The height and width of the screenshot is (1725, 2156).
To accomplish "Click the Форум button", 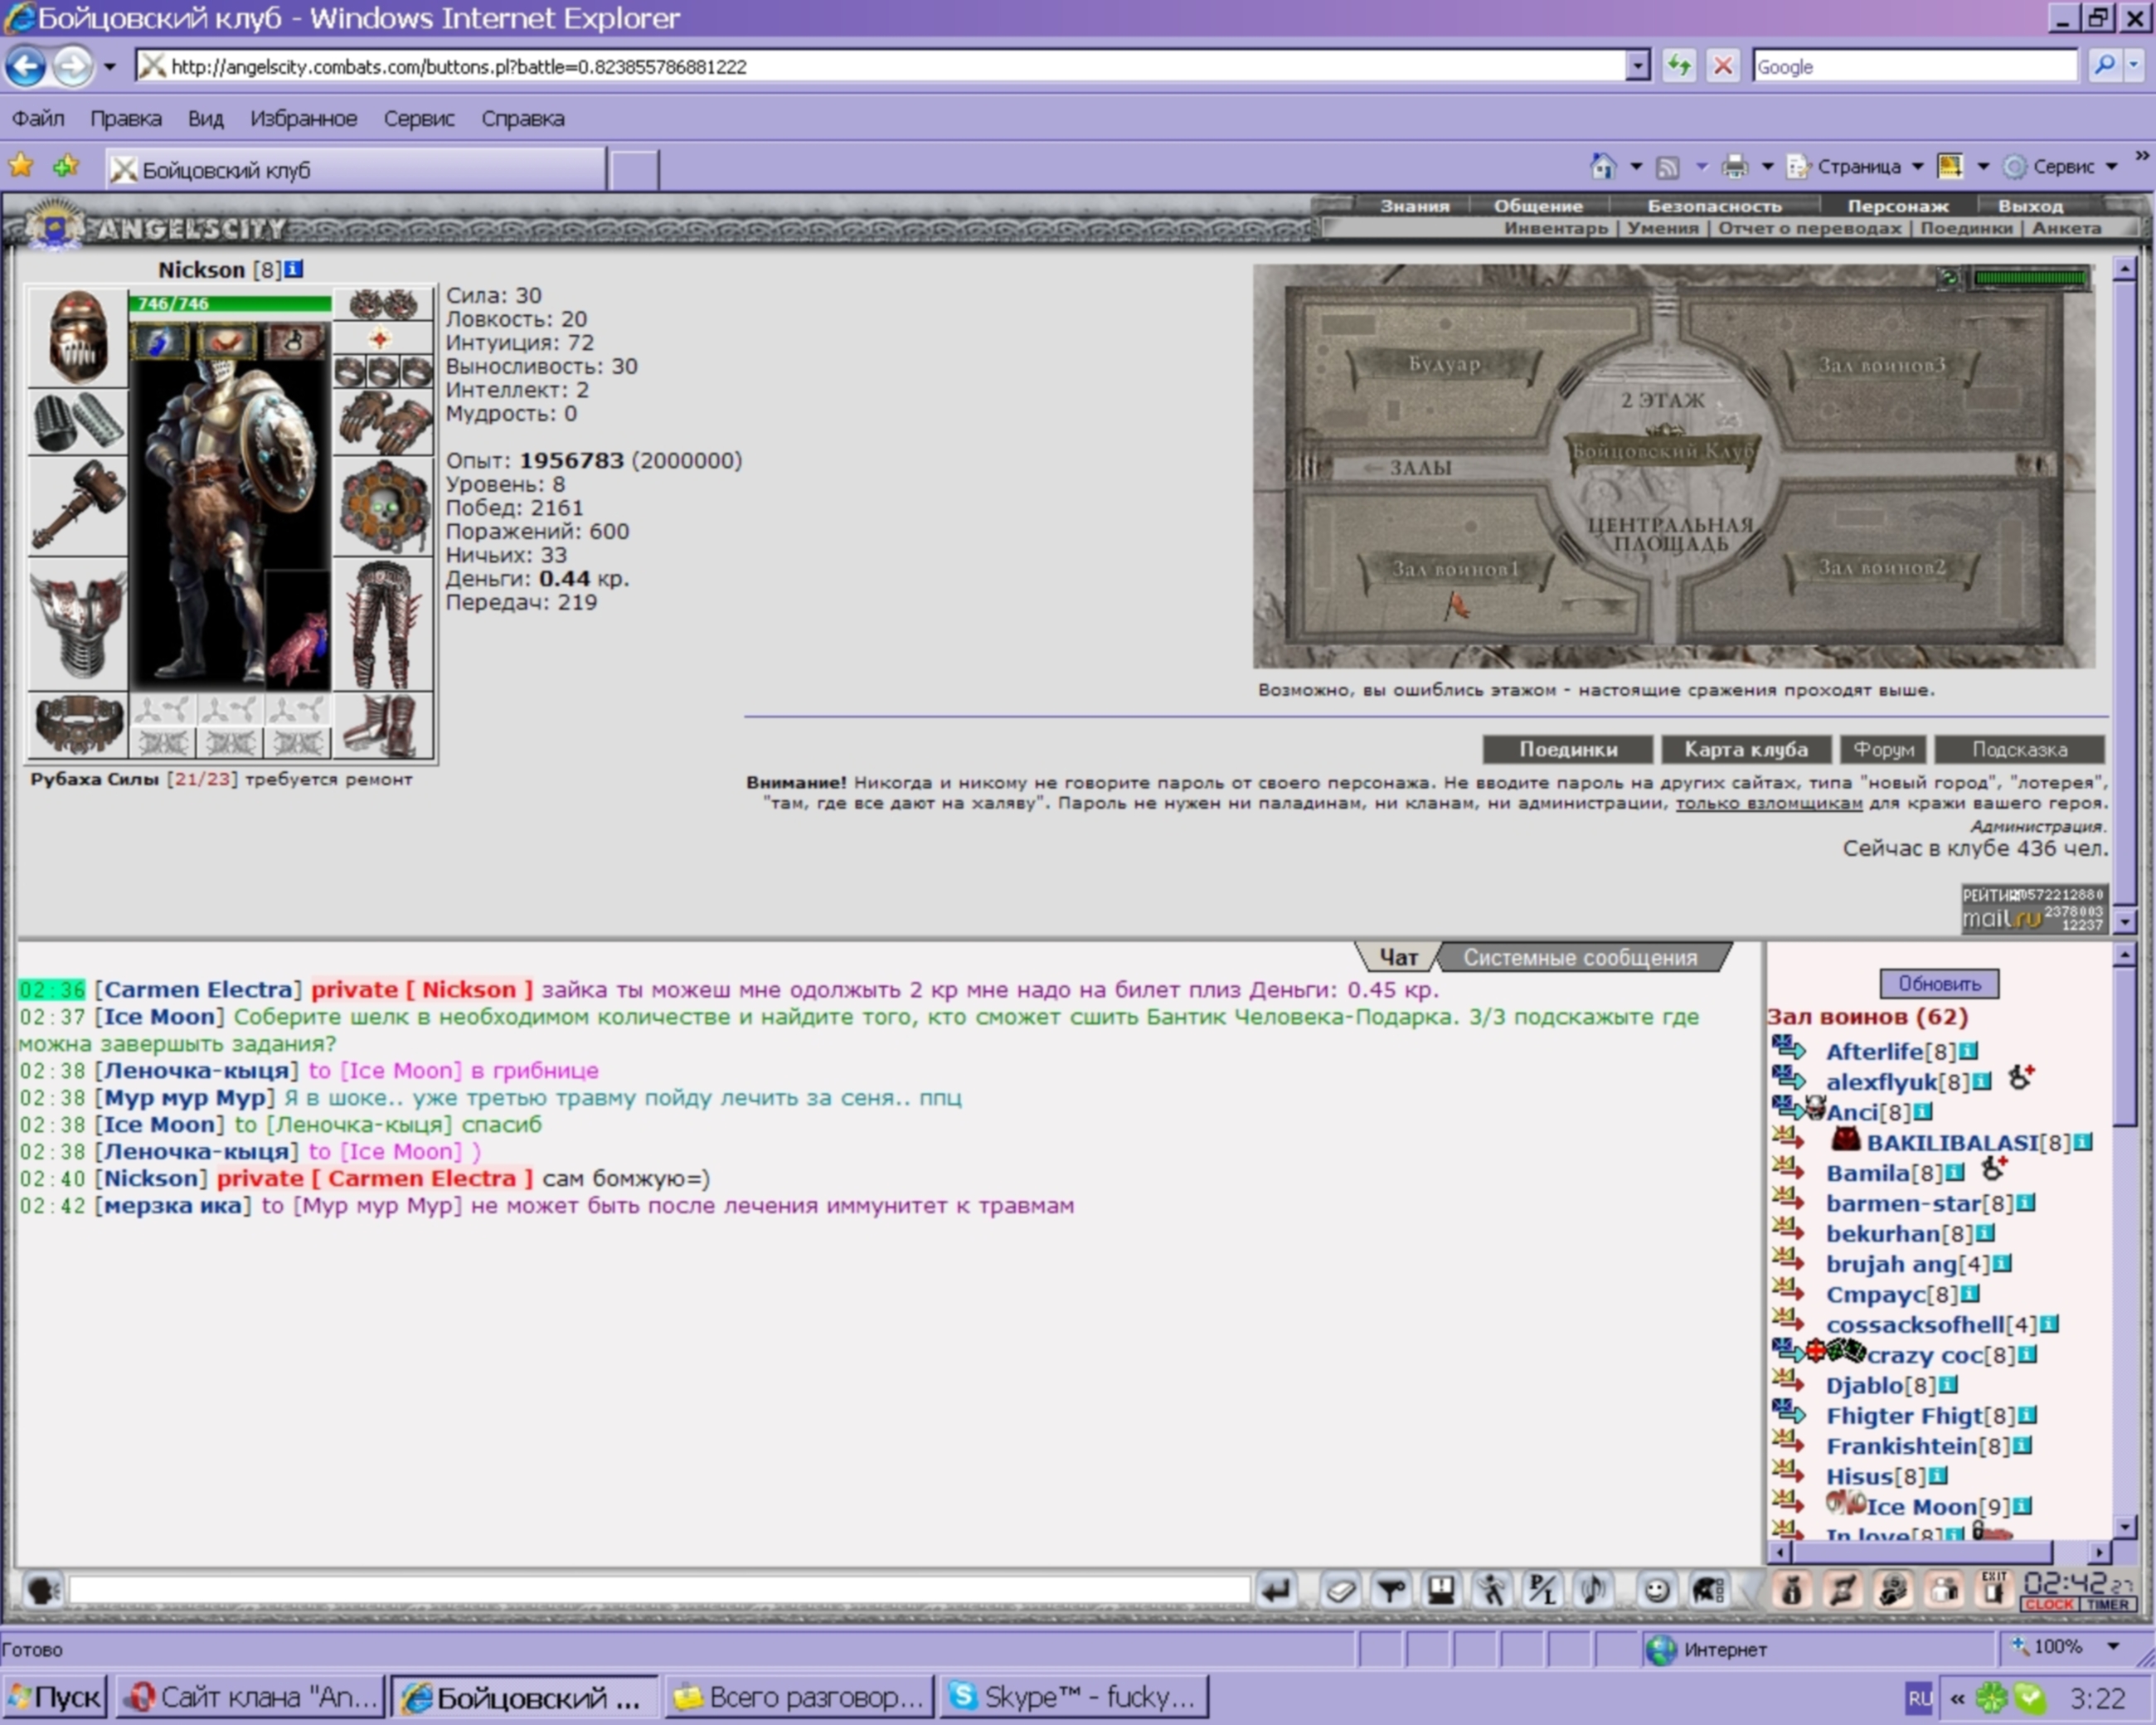I will click(x=1883, y=749).
